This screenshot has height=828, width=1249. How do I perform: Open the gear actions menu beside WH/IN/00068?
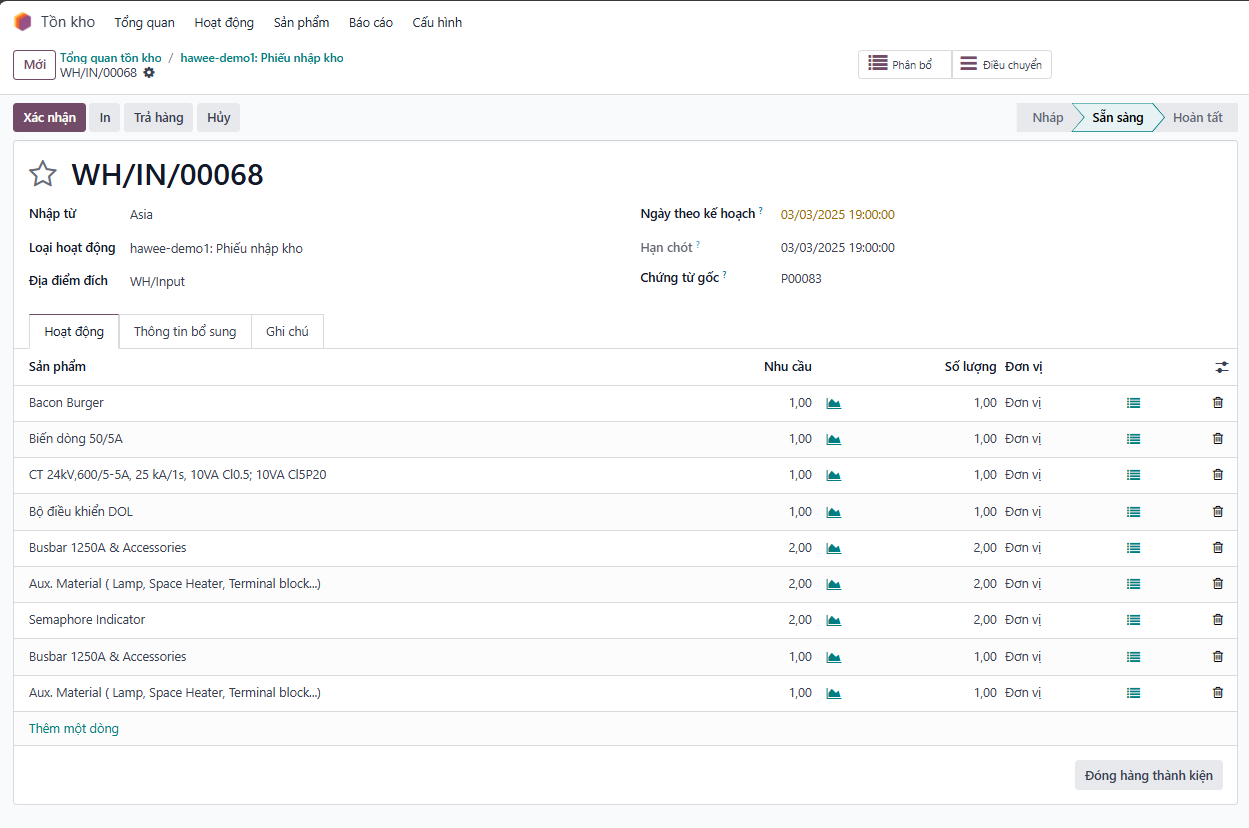pyautogui.click(x=149, y=73)
